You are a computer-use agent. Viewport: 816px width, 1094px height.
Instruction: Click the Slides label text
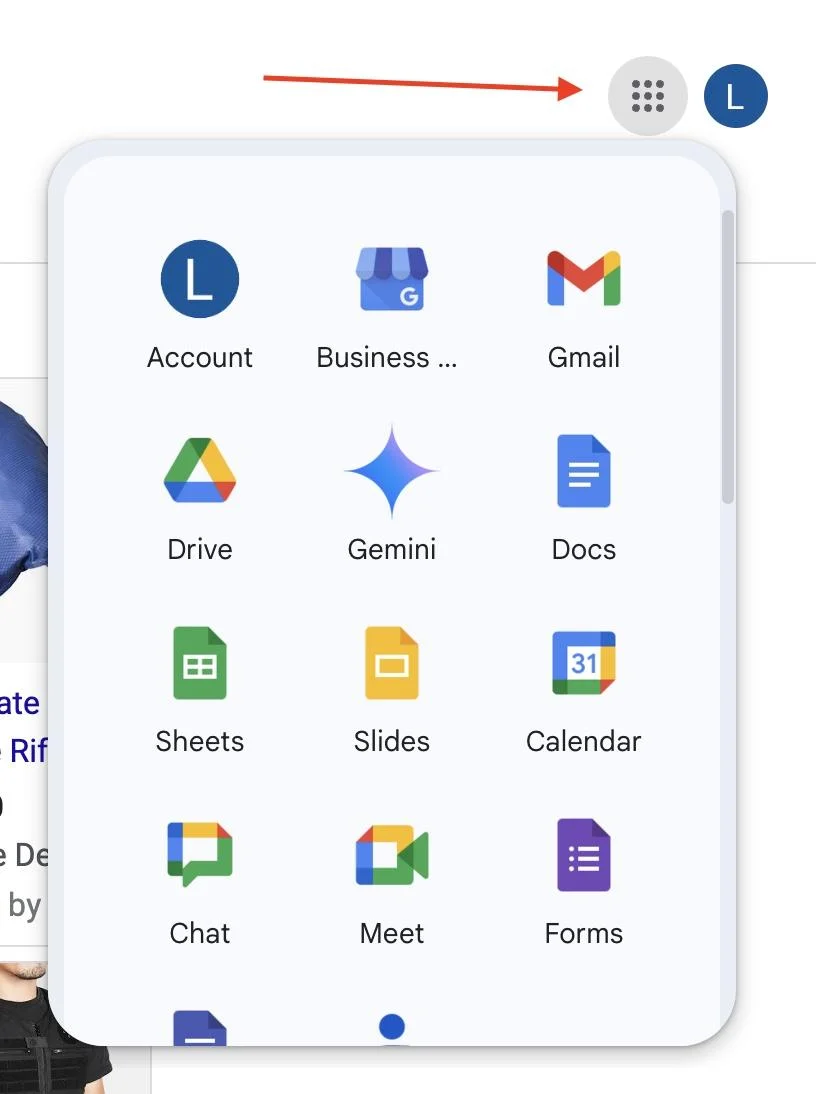click(392, 741)
